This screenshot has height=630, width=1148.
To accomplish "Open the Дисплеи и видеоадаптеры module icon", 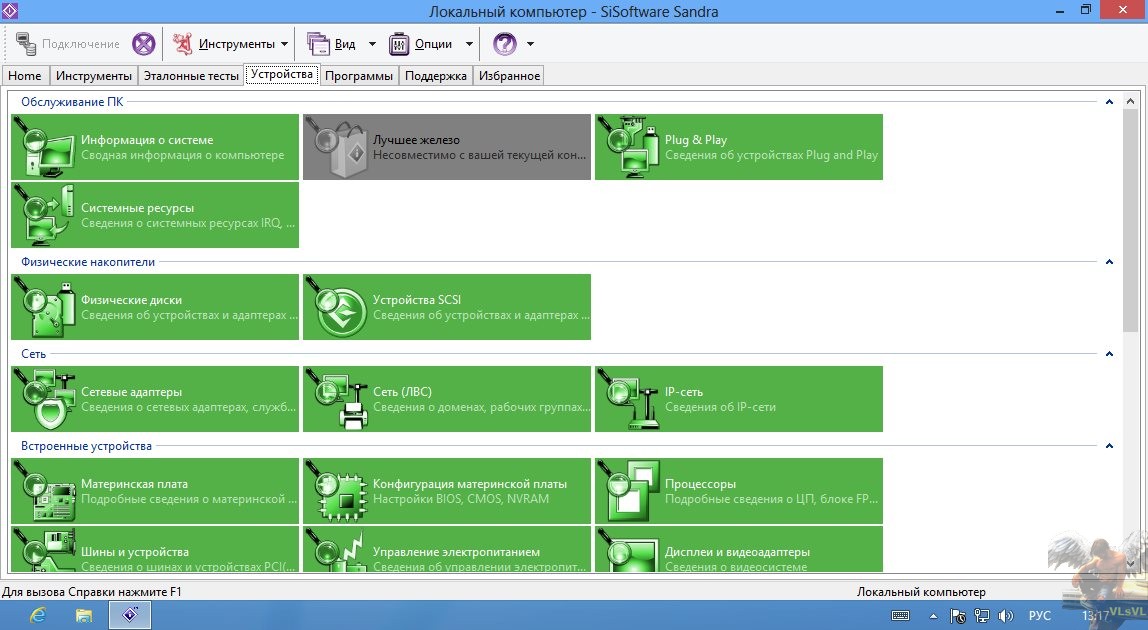I will coord(627,549).
